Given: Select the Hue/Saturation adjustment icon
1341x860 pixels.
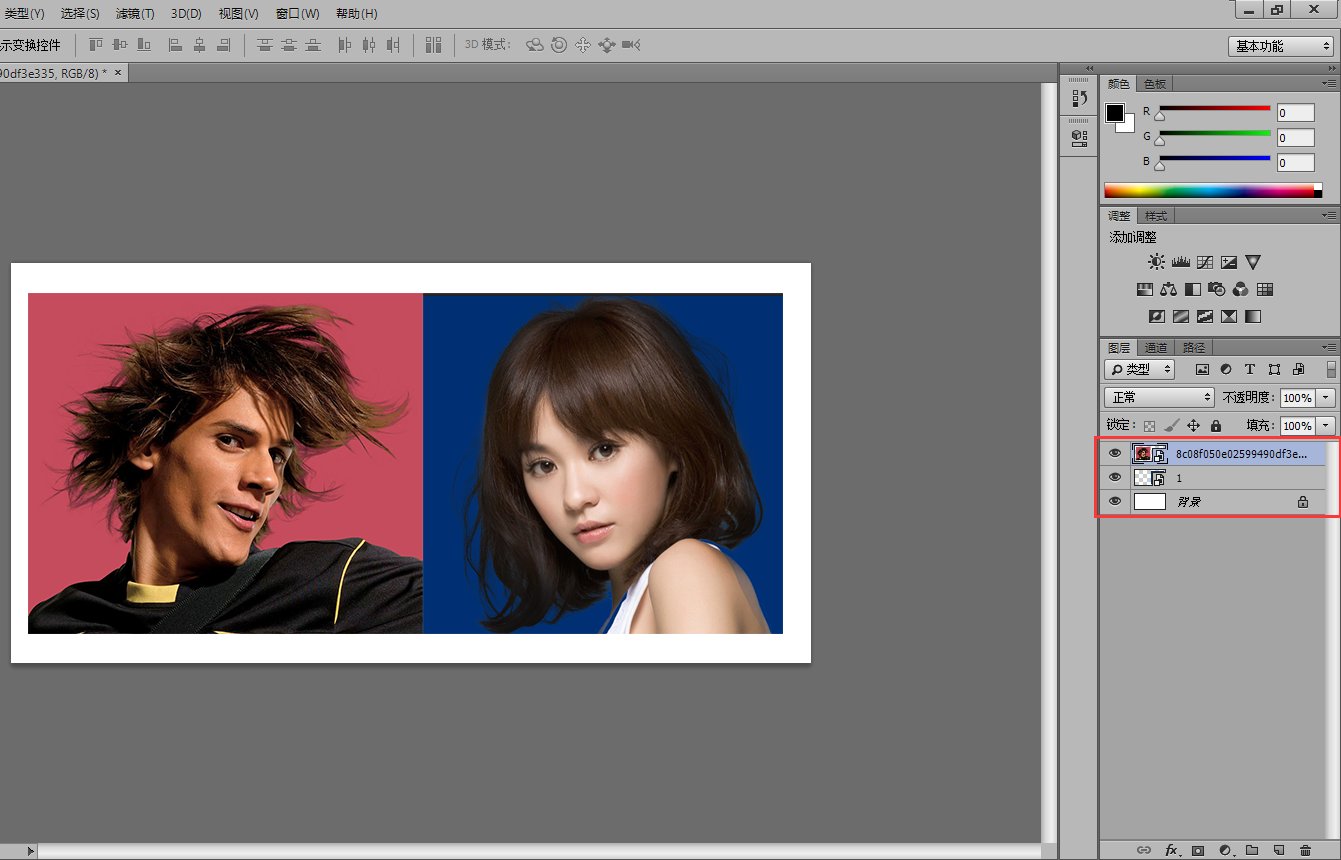Looking at the screenshot, I should tap(1144, 290).
